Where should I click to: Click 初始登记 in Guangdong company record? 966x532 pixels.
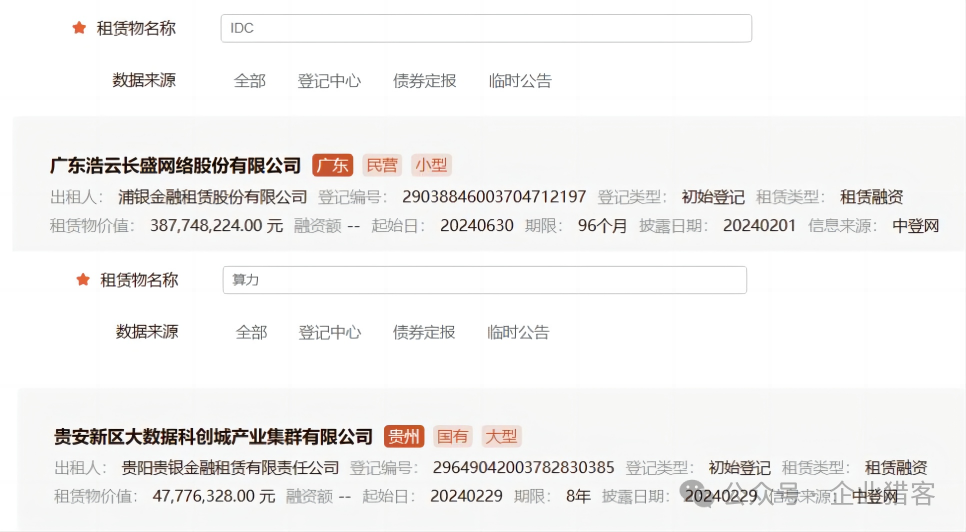[x=713, y=197]
